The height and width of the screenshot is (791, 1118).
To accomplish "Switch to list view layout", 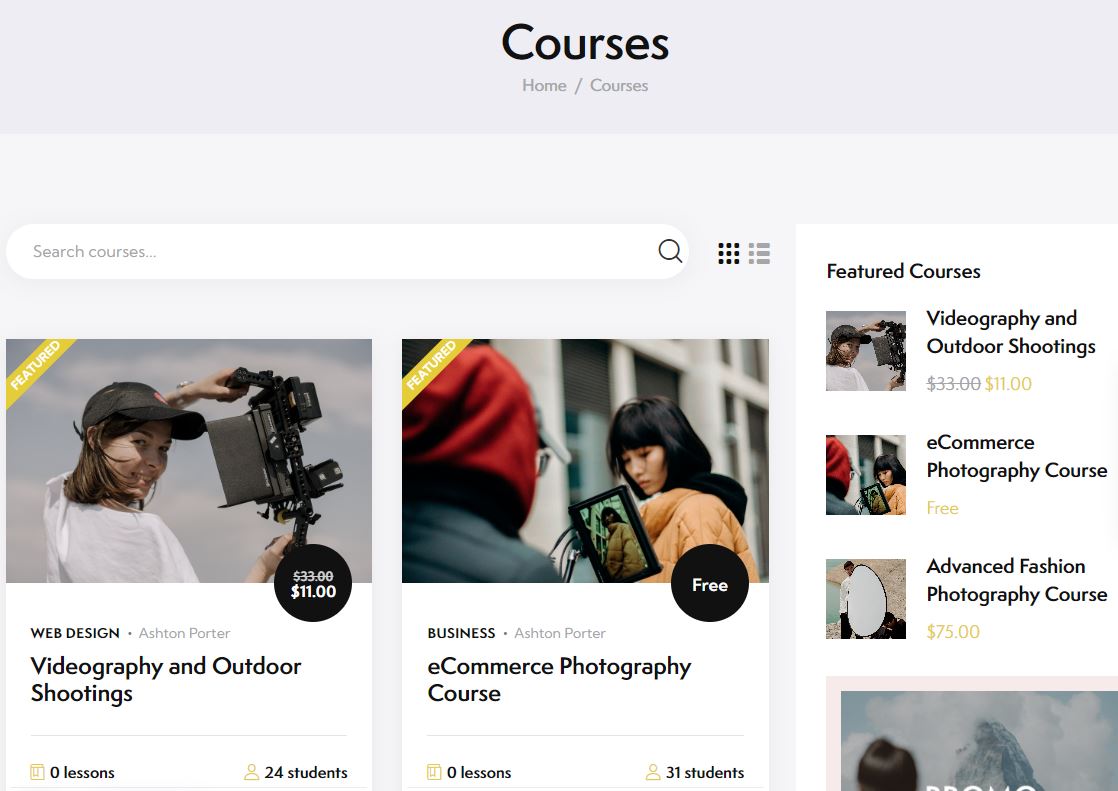I will point(759,253).
